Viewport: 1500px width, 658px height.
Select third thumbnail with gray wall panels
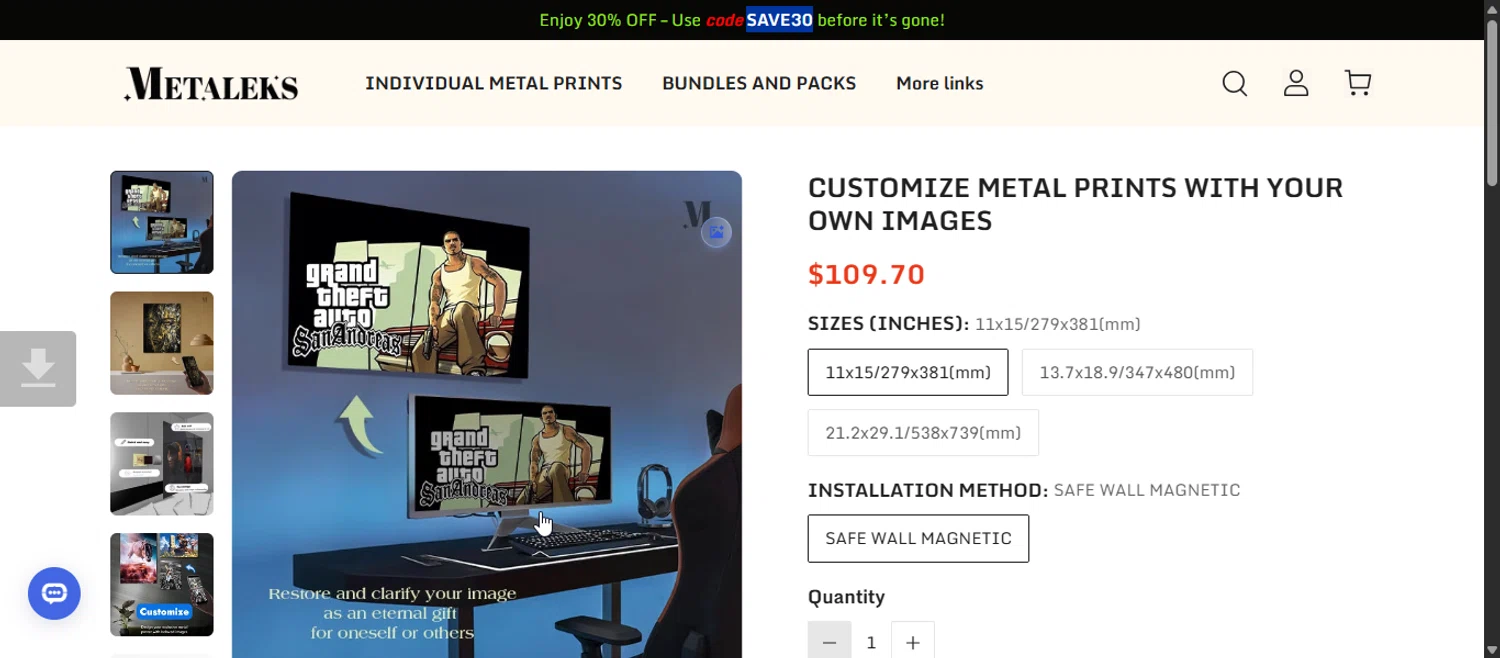[162, 464]
